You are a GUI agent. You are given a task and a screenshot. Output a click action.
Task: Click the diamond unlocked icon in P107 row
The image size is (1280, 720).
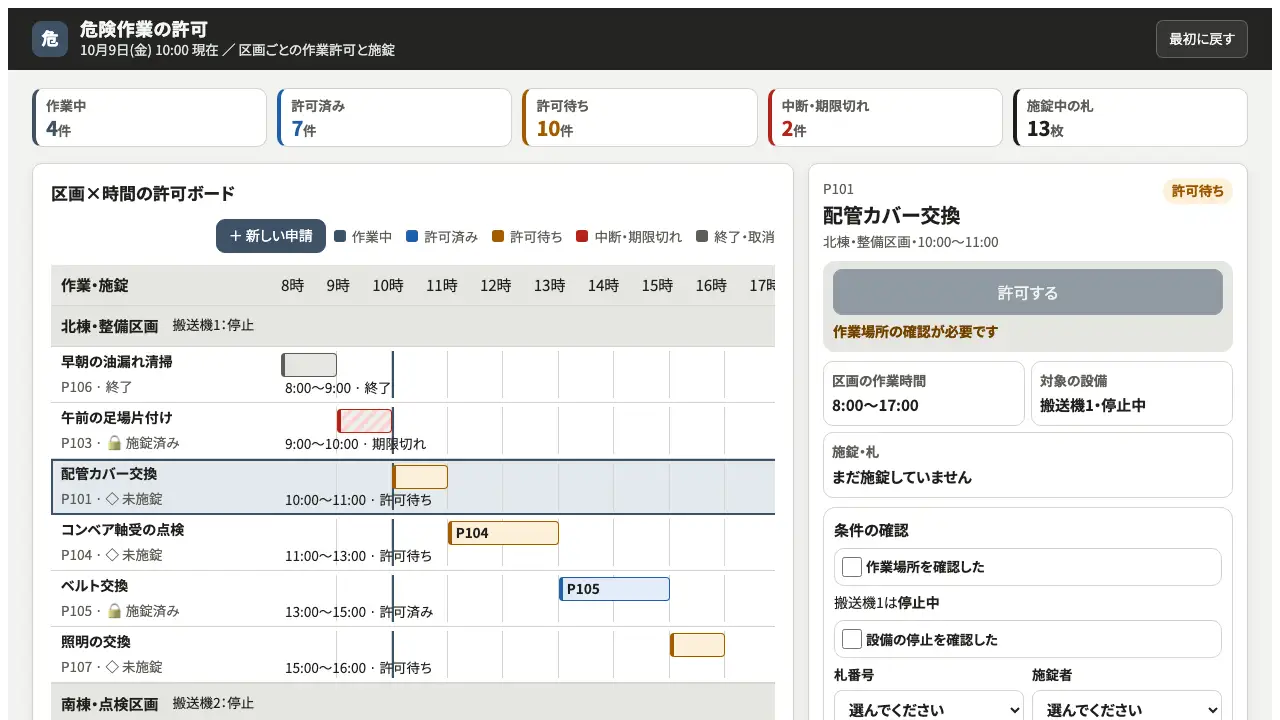coord(112,667)
